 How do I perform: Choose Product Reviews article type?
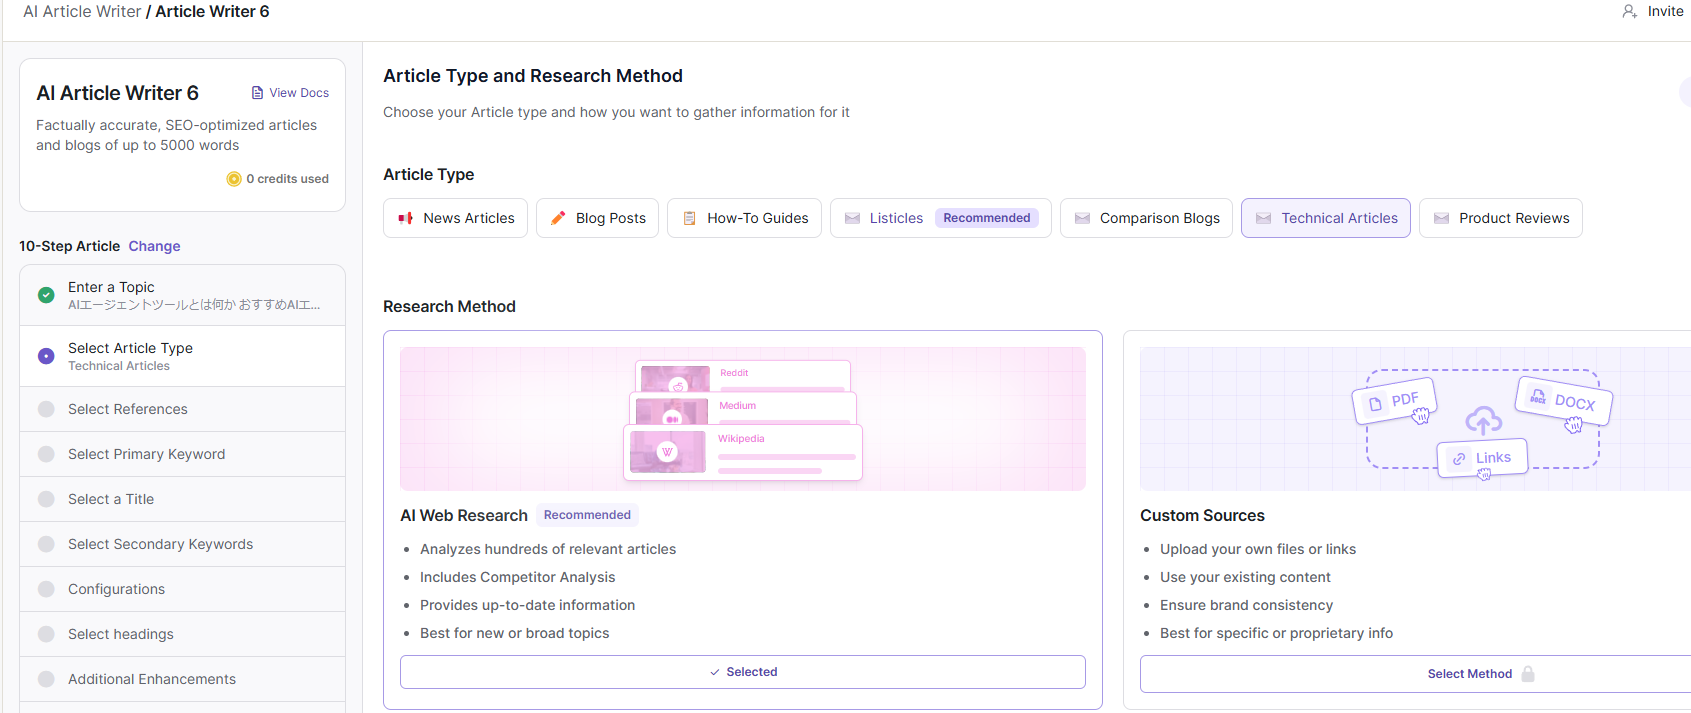coord(1500,218)
